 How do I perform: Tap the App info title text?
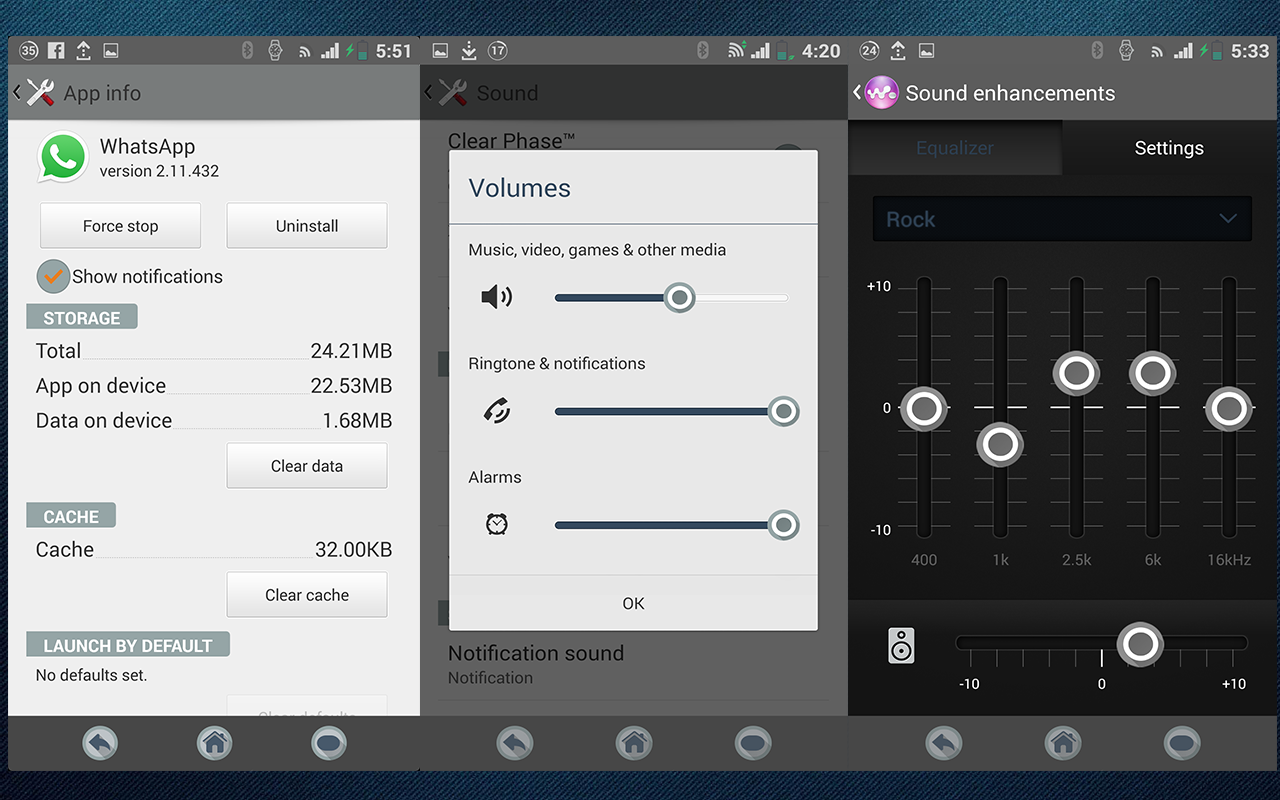click(x=102, y=93)
